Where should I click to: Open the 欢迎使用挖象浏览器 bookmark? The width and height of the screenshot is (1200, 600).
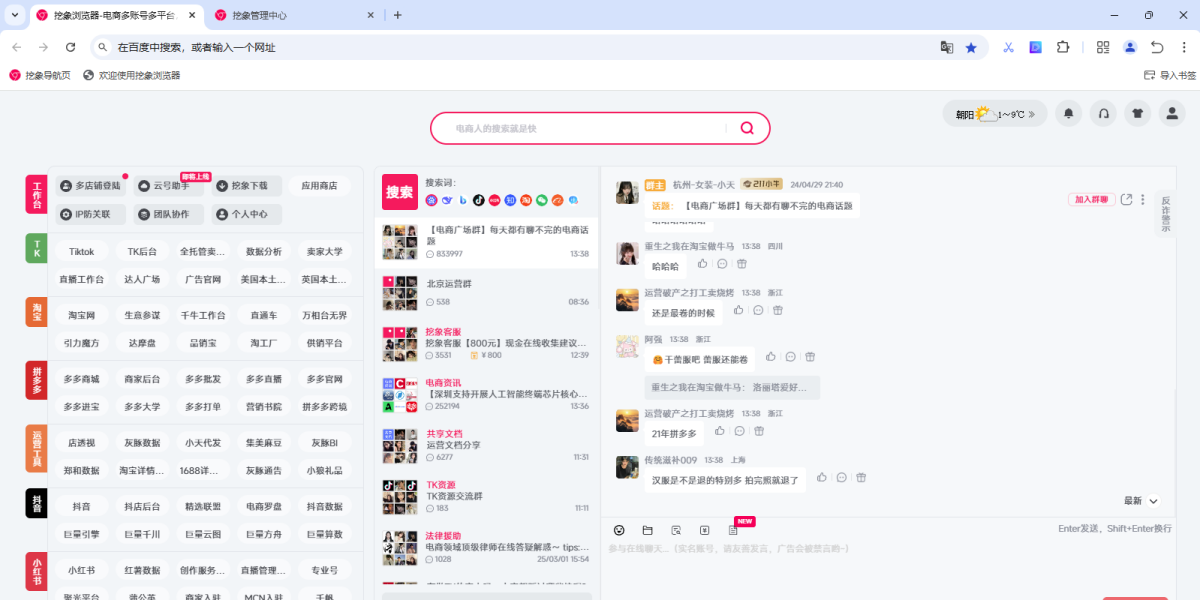click(x=132, y=75)
